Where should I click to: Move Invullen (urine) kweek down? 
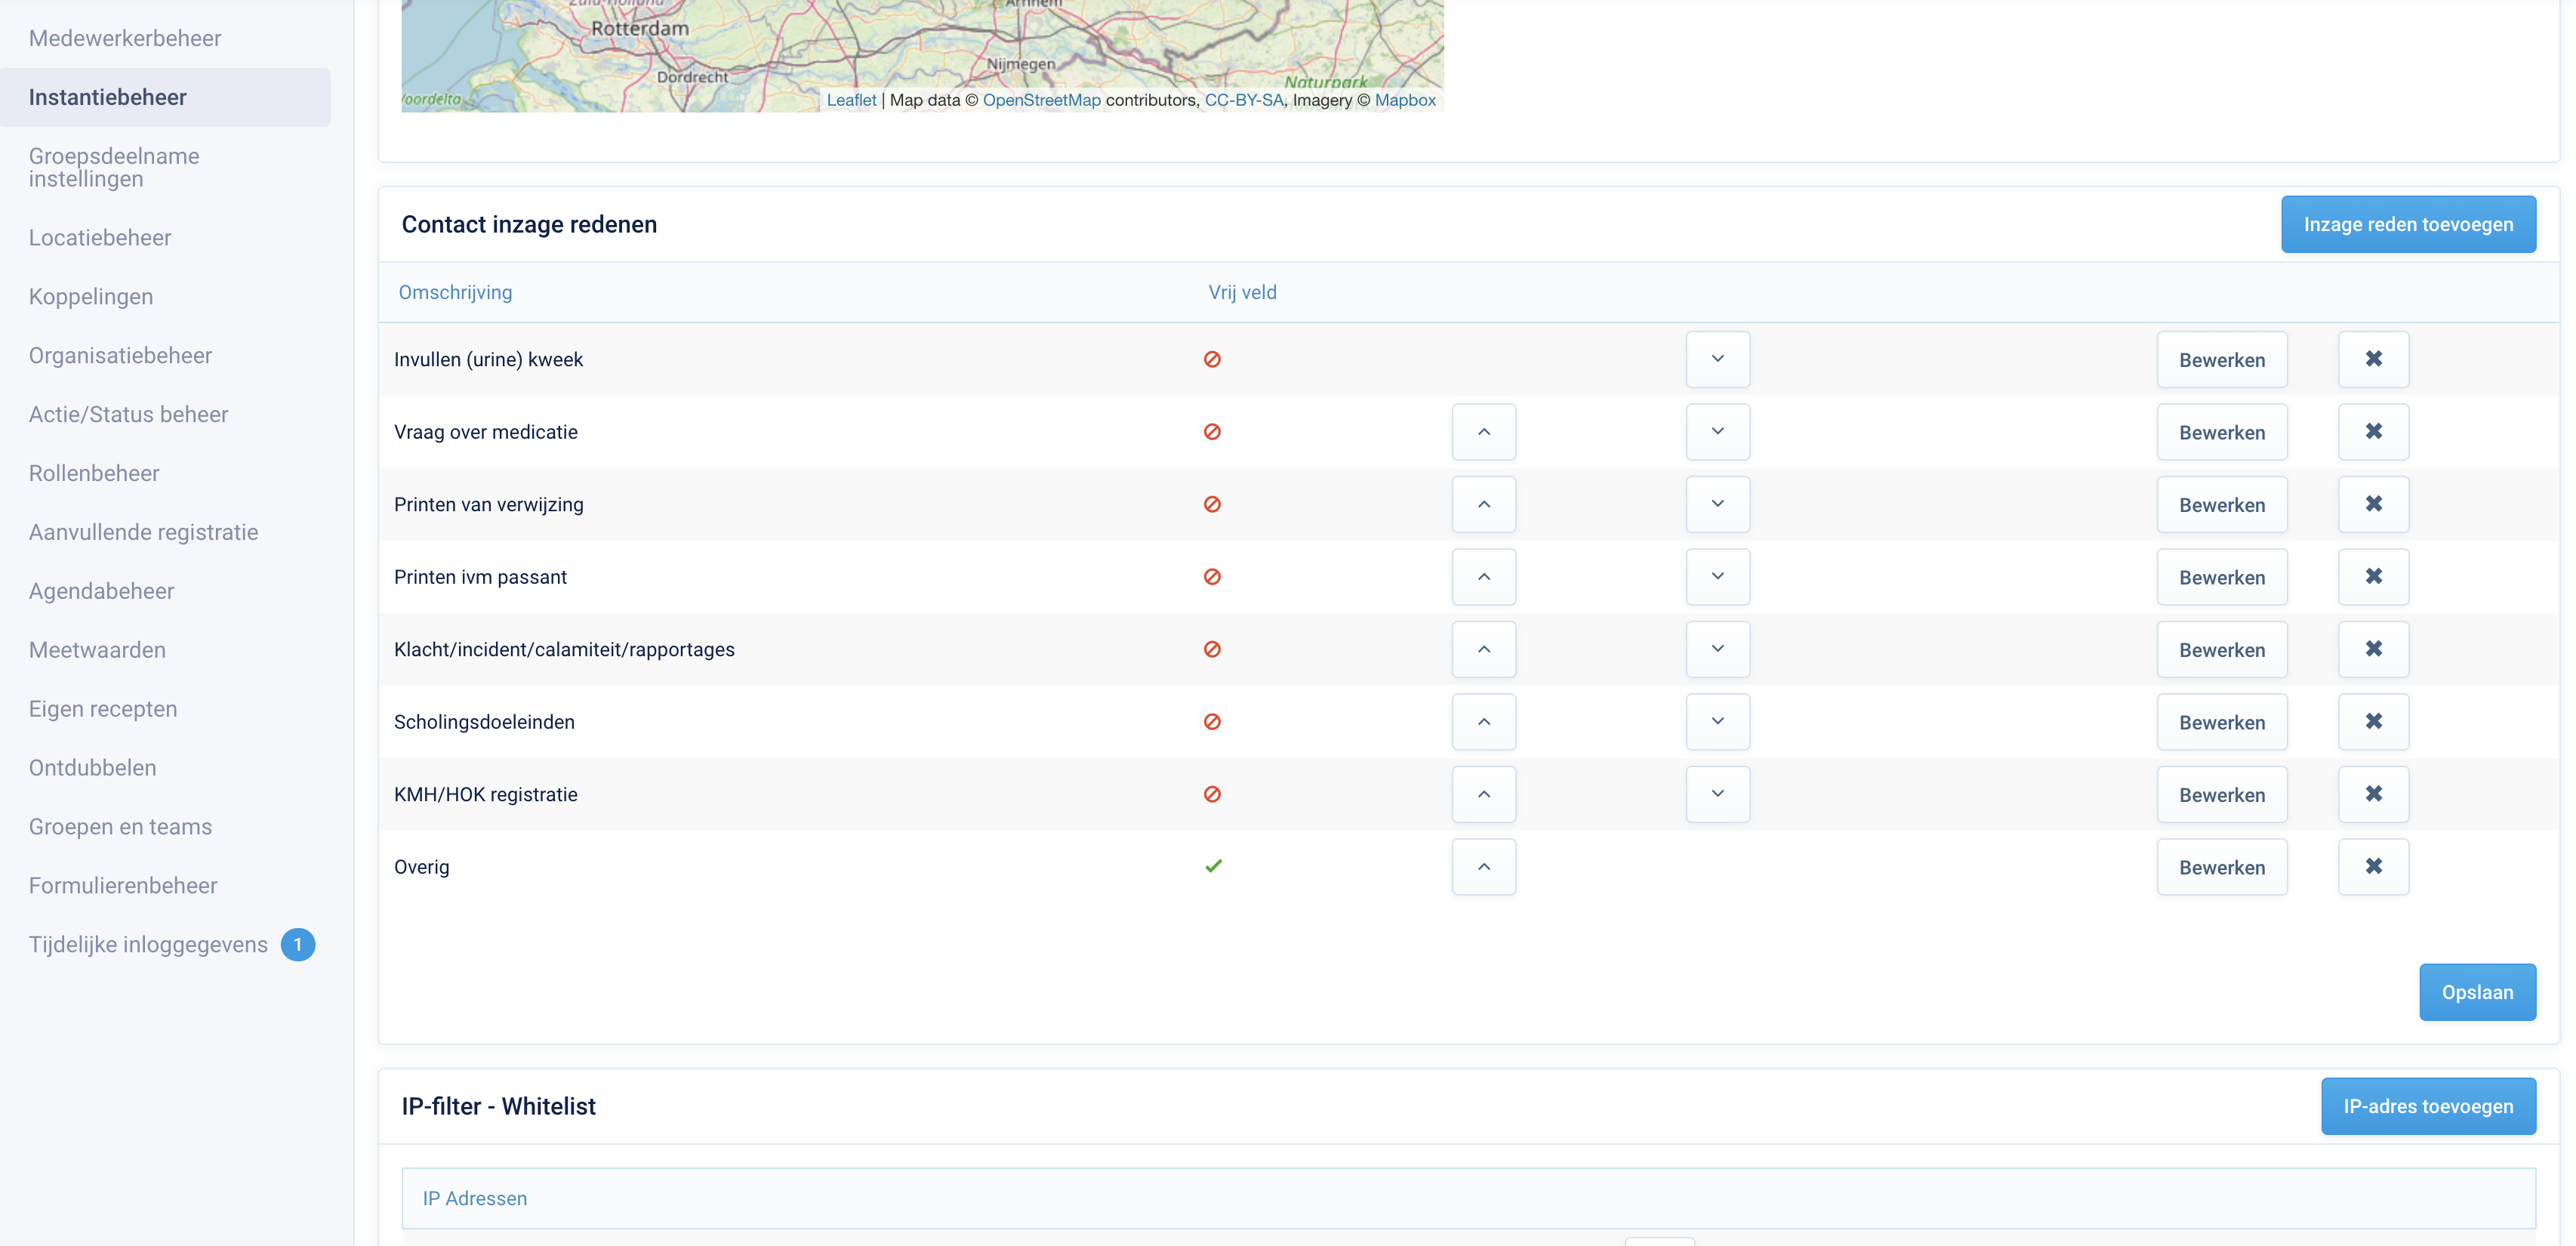1717,359
